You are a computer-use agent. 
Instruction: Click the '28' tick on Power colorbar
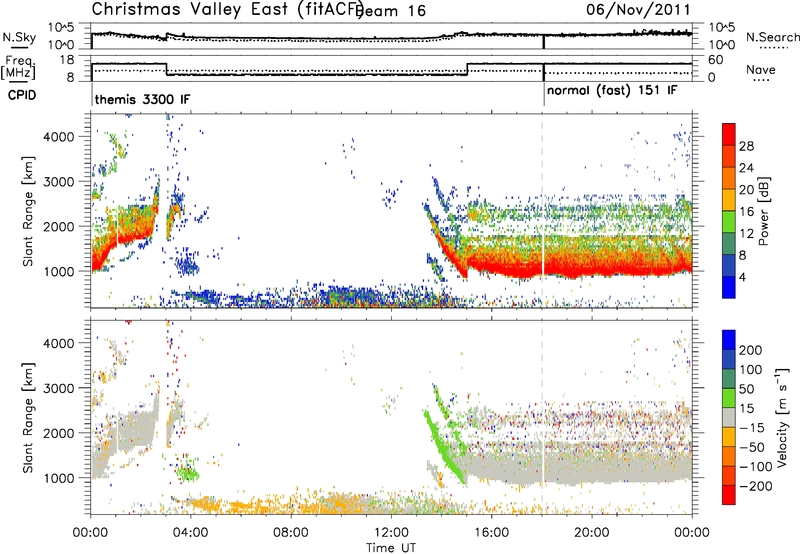point(746,146)
